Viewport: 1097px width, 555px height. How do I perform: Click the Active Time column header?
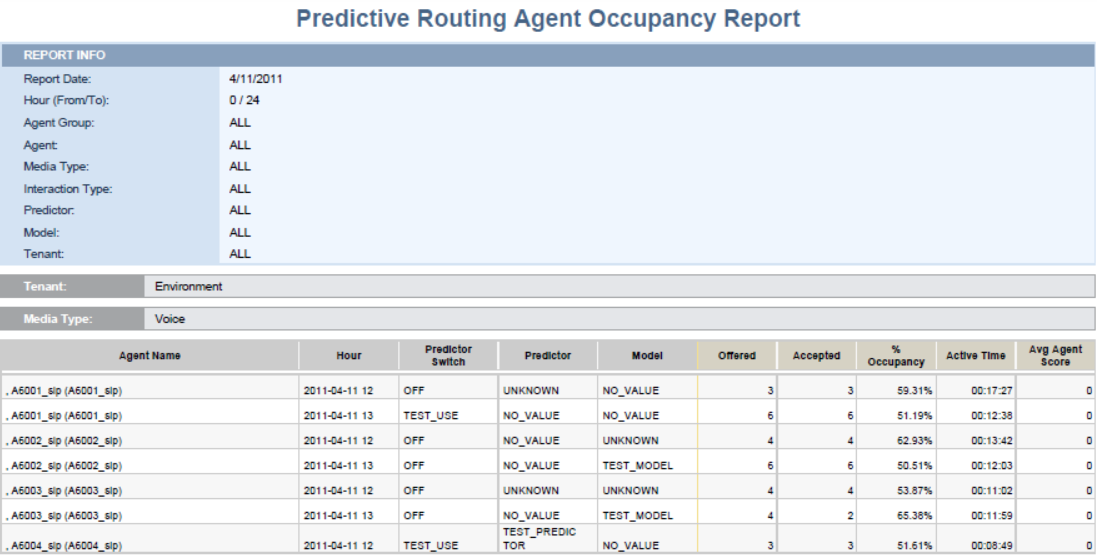click(x=968, y=355)
